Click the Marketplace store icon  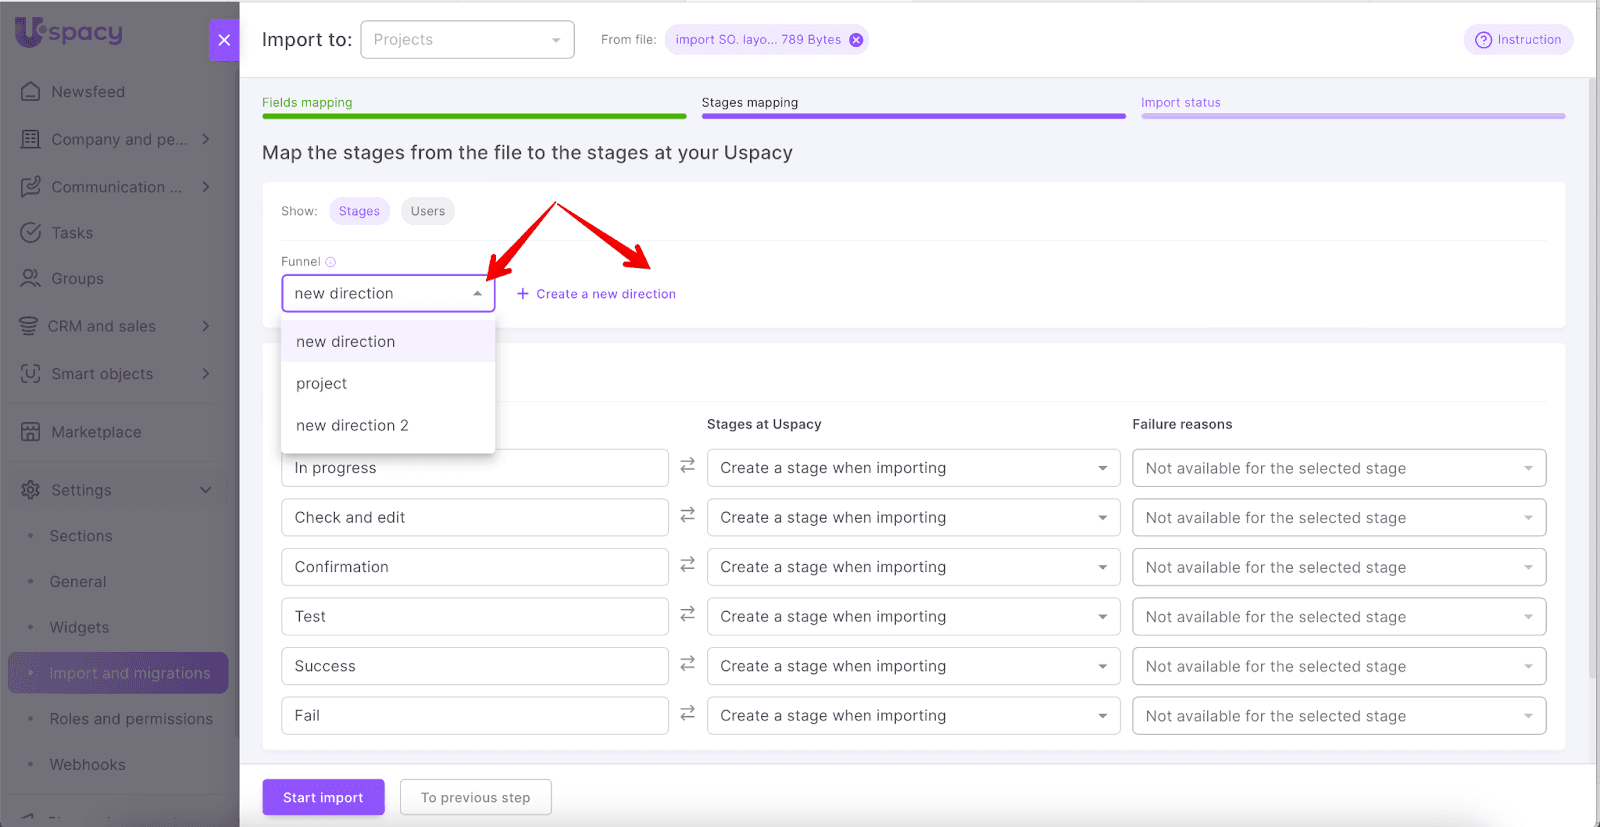click(31, 432)
